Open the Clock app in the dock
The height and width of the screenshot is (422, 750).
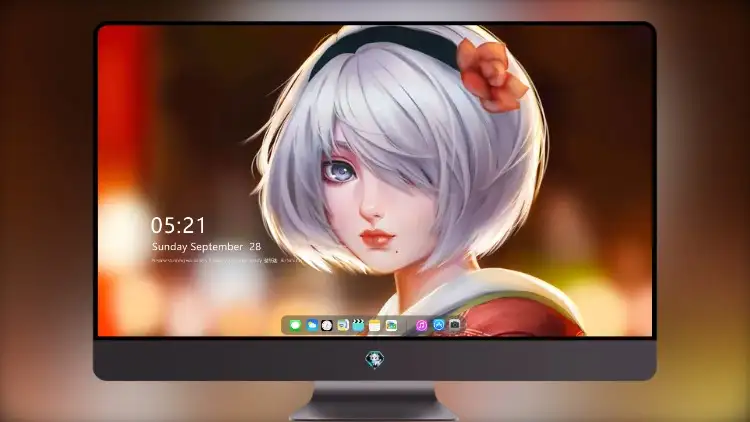coord(327,325)
